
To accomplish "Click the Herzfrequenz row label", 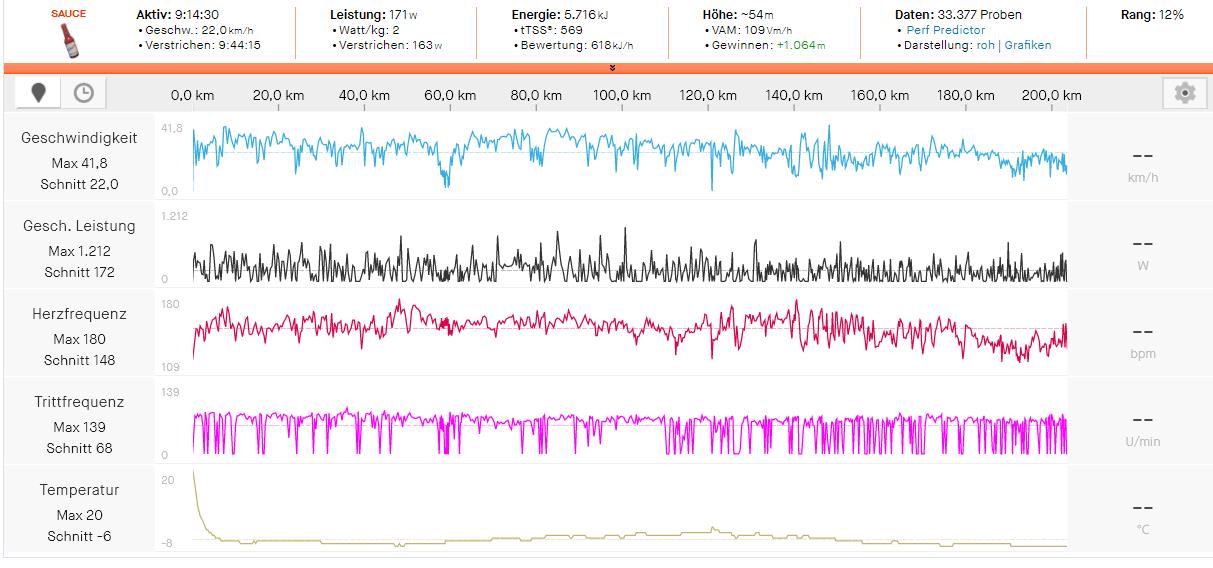I will point(79,314).
